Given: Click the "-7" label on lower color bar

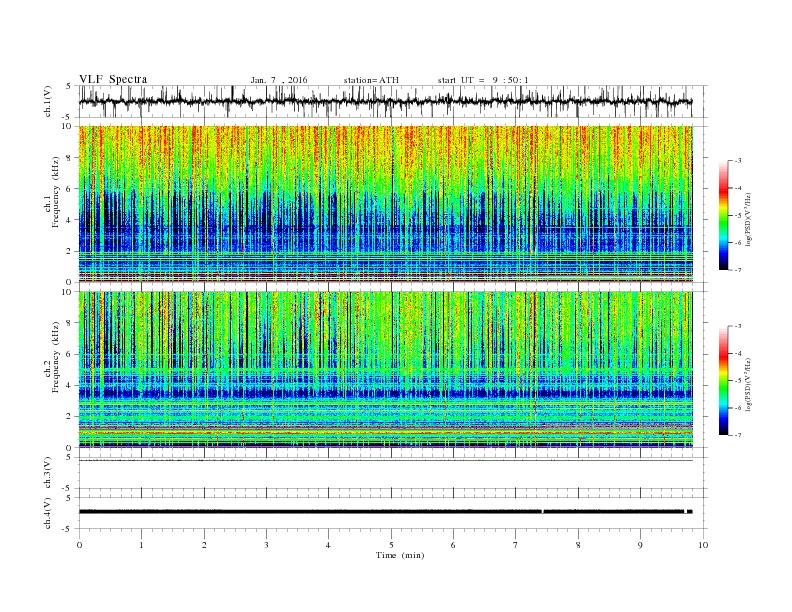Looking at the screenshot, I should [738, 435].
